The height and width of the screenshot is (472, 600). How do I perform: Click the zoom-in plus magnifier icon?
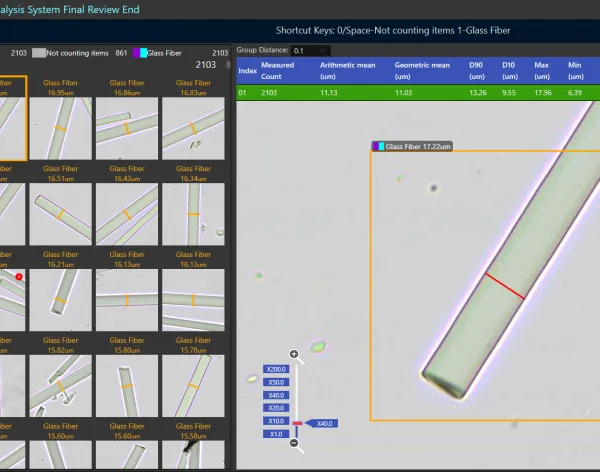pyautogui.click(x=294, y=354)
